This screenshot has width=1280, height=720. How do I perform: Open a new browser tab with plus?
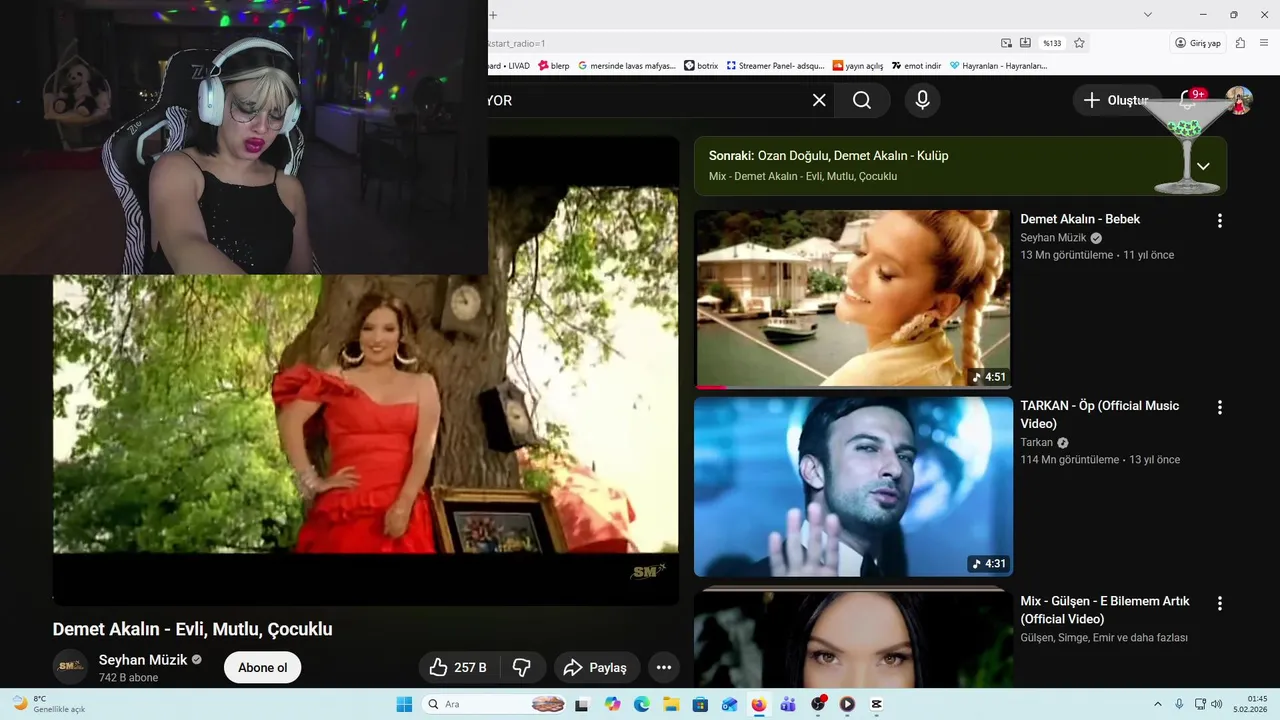[493, 15]
